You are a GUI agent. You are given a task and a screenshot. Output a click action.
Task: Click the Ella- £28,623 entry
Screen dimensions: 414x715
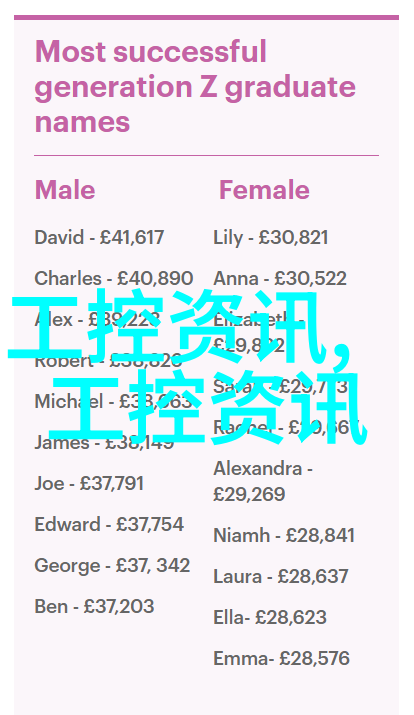(270, 617)
